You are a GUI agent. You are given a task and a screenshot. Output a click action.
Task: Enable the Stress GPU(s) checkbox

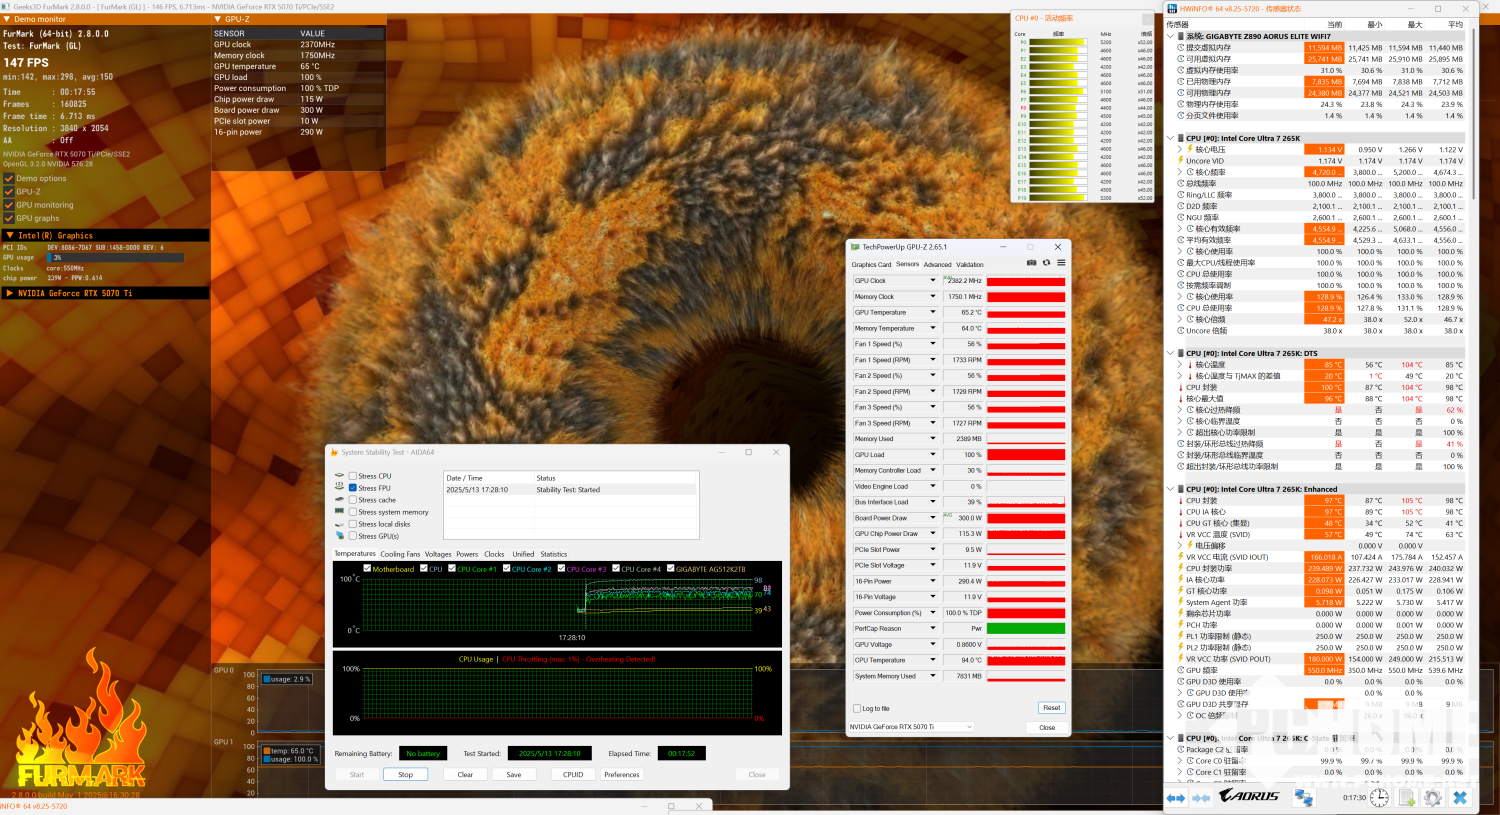click(353, 536)
